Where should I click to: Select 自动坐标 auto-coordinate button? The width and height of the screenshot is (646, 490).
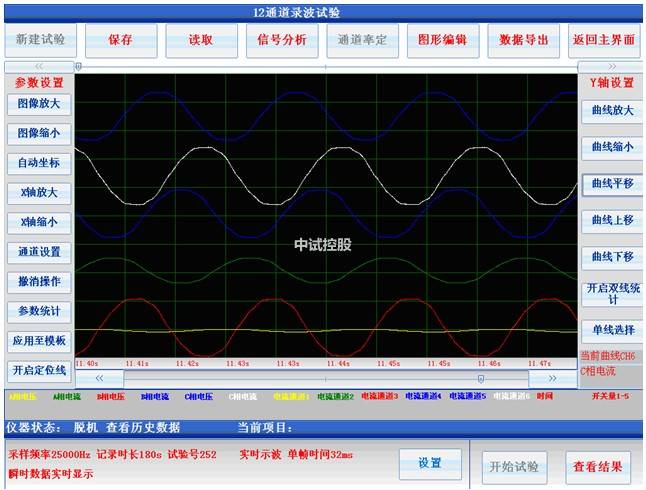tap(38, 162)
